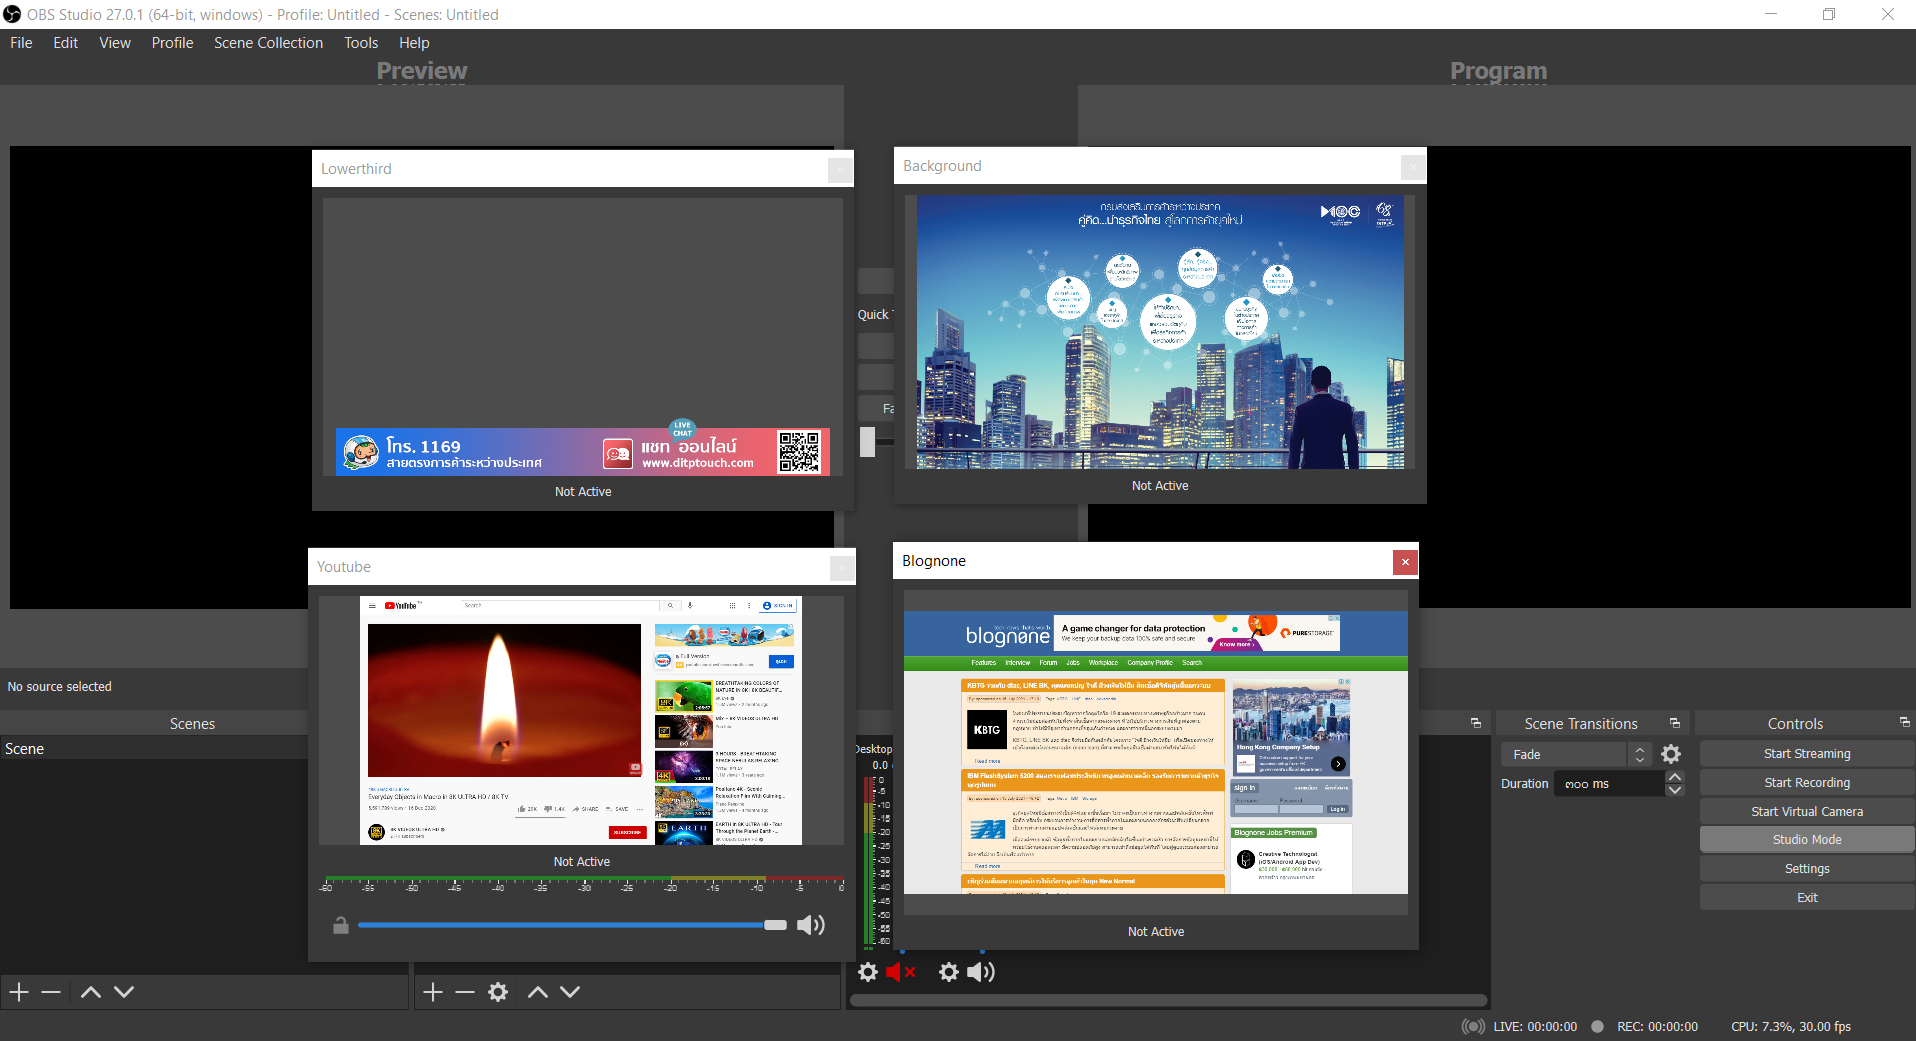The image size is (1916, 1041).
Task: Click the Youtube volume slider handle
Action: pos(776,925)
